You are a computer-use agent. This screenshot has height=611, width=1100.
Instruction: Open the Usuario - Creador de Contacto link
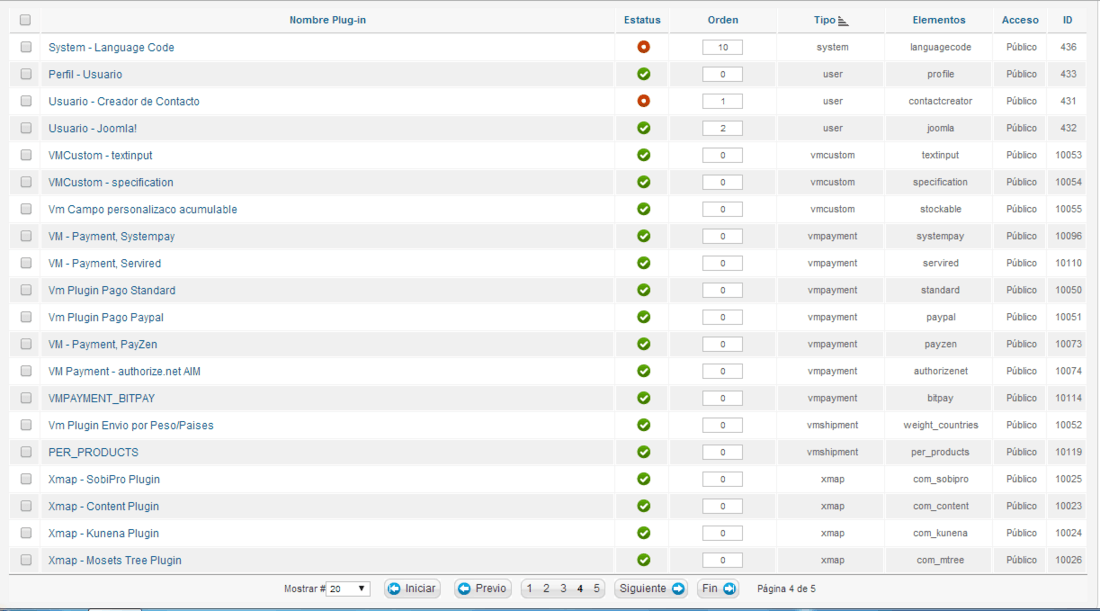(x=123, y=101)
